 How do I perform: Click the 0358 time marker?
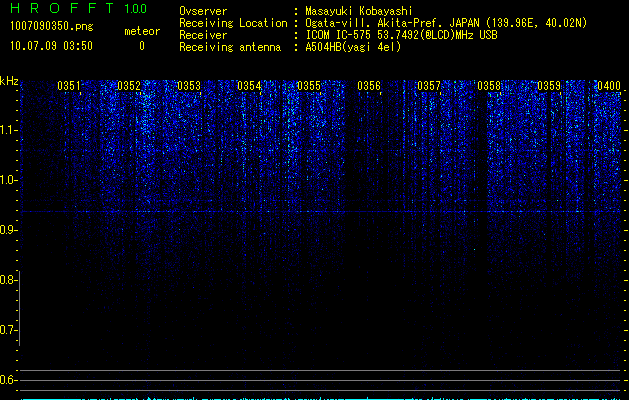click(489, 86)
